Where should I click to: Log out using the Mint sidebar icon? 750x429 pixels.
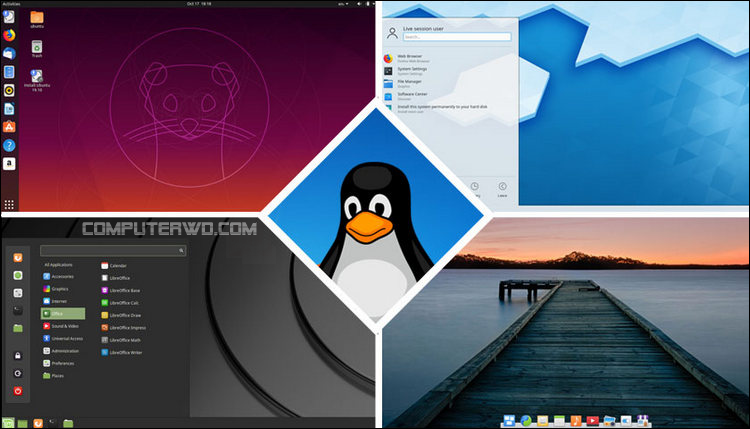[18, 374]
